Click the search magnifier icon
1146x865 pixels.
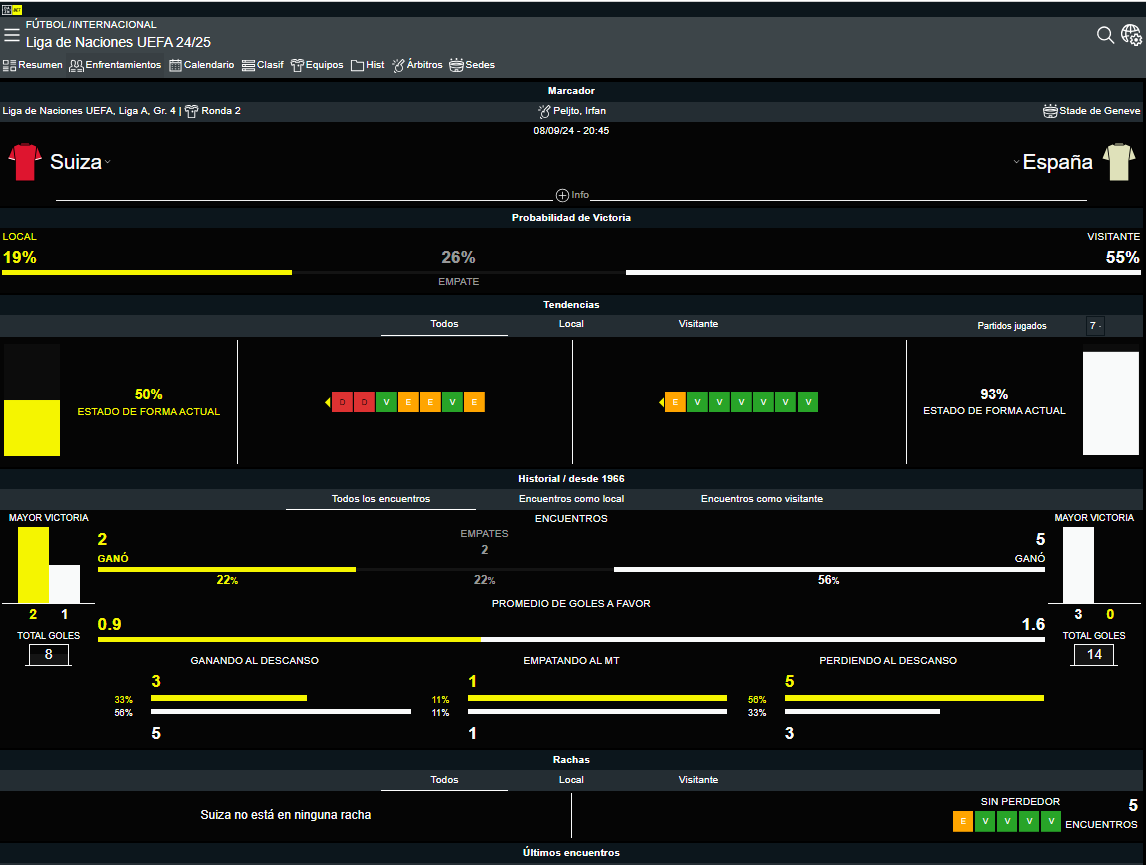[1105, 35]
